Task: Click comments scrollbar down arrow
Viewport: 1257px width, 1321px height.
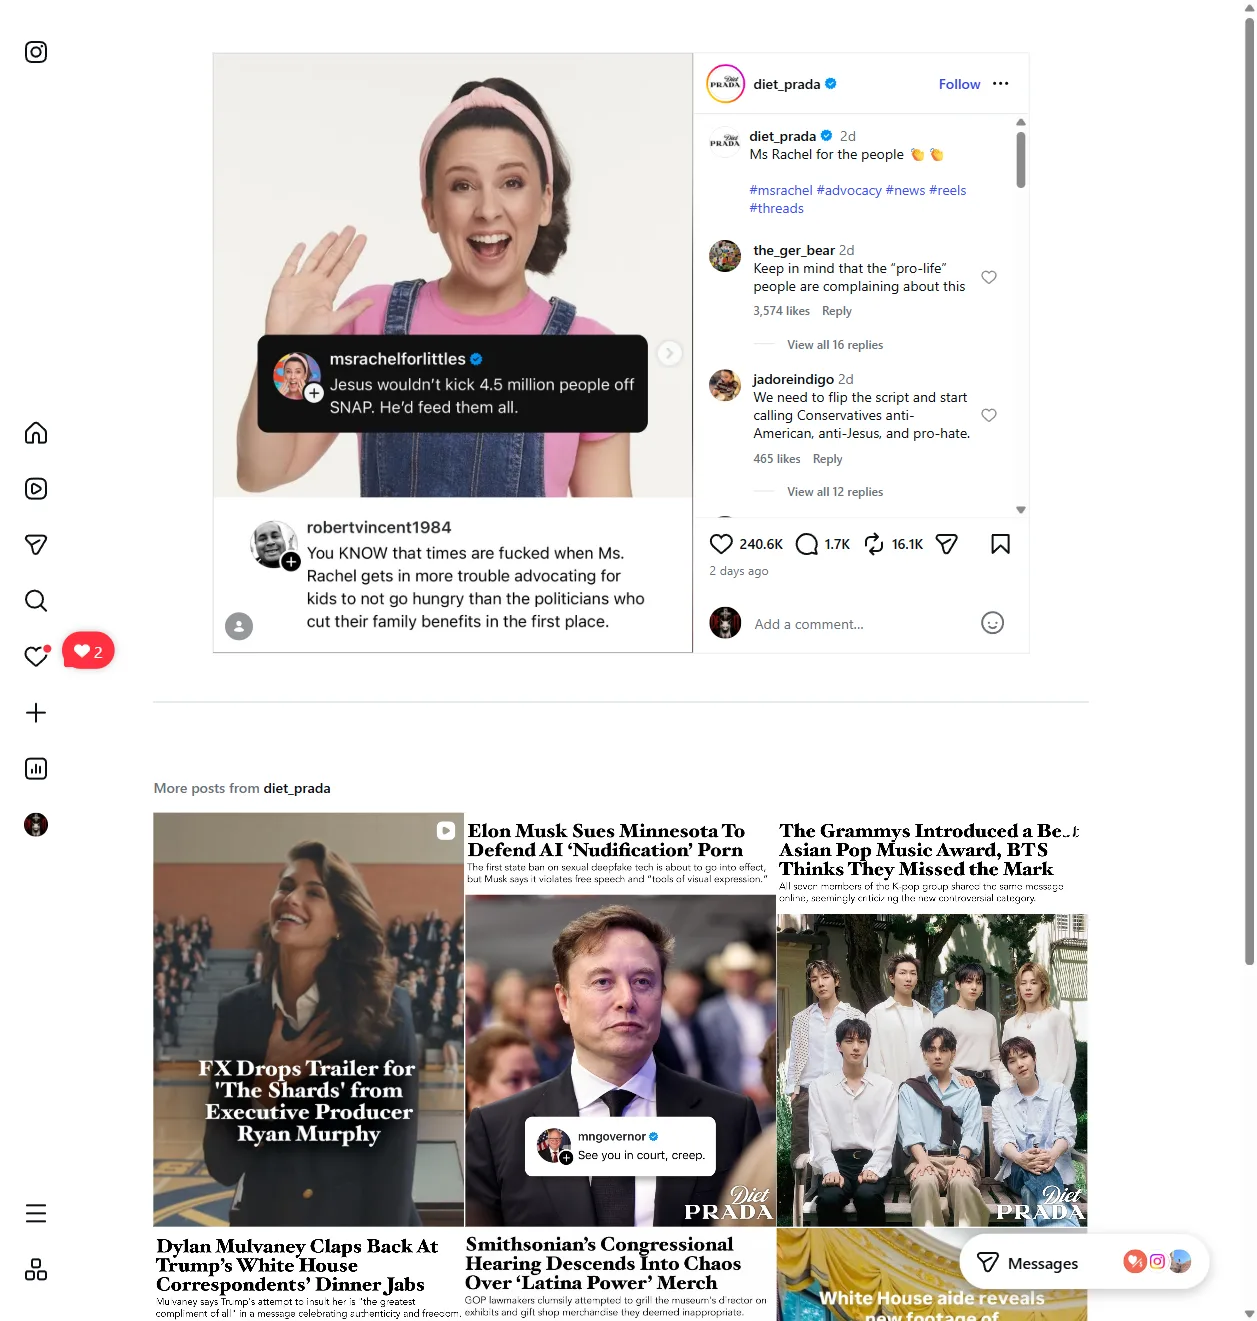Action: point(1021,510)
